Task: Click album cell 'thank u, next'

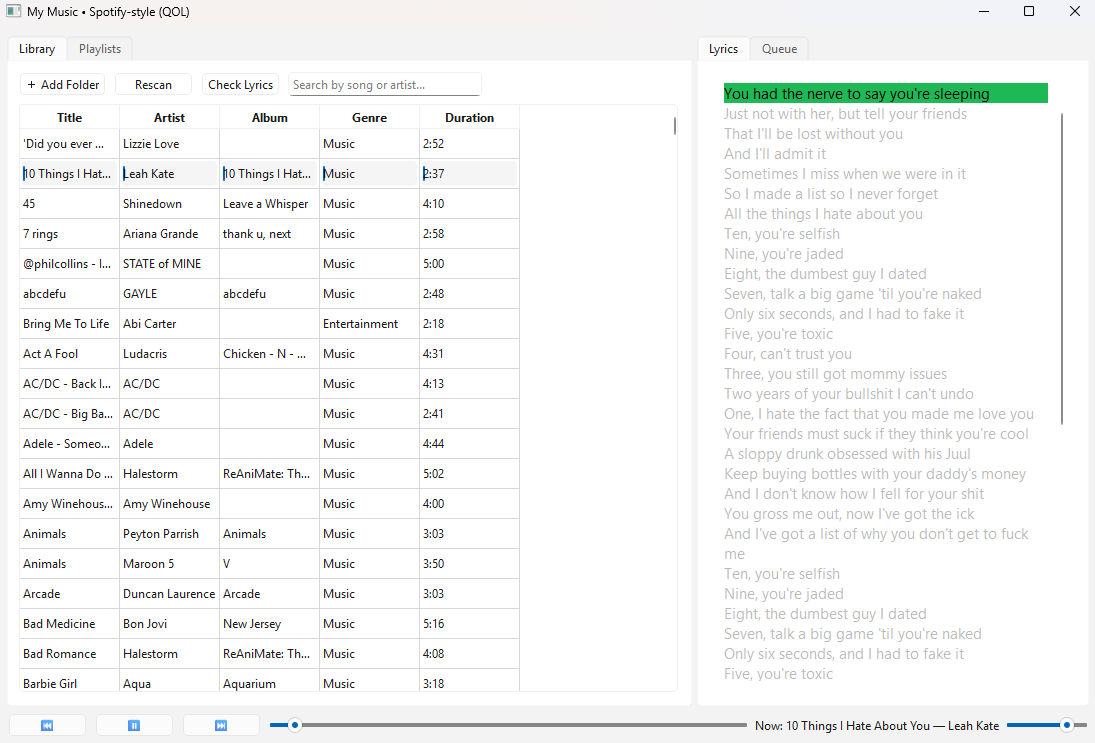Action: click(x=270, y=234)
